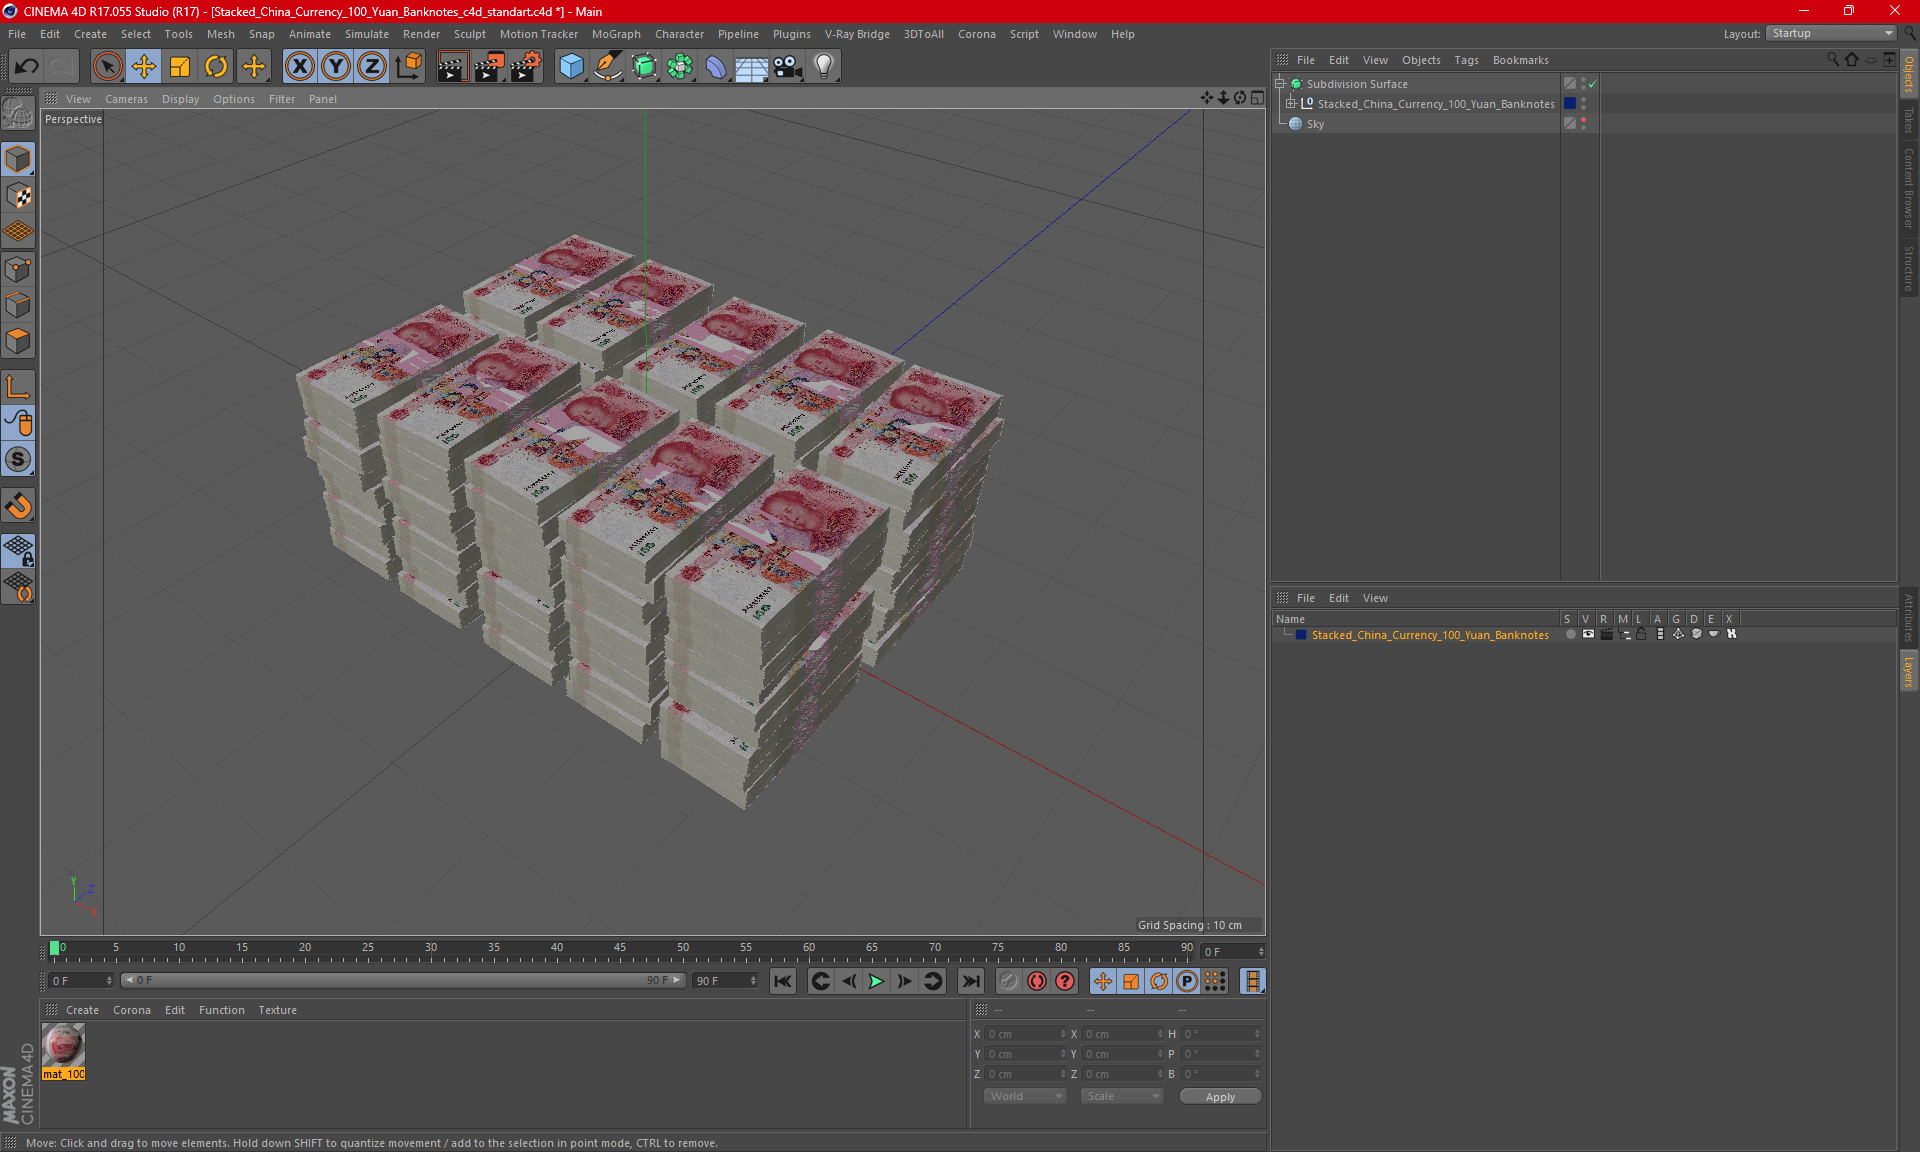1920x1152 pixels.
Task: Click Make Editable icon in left toolbar
Action: tap(18, 114)
